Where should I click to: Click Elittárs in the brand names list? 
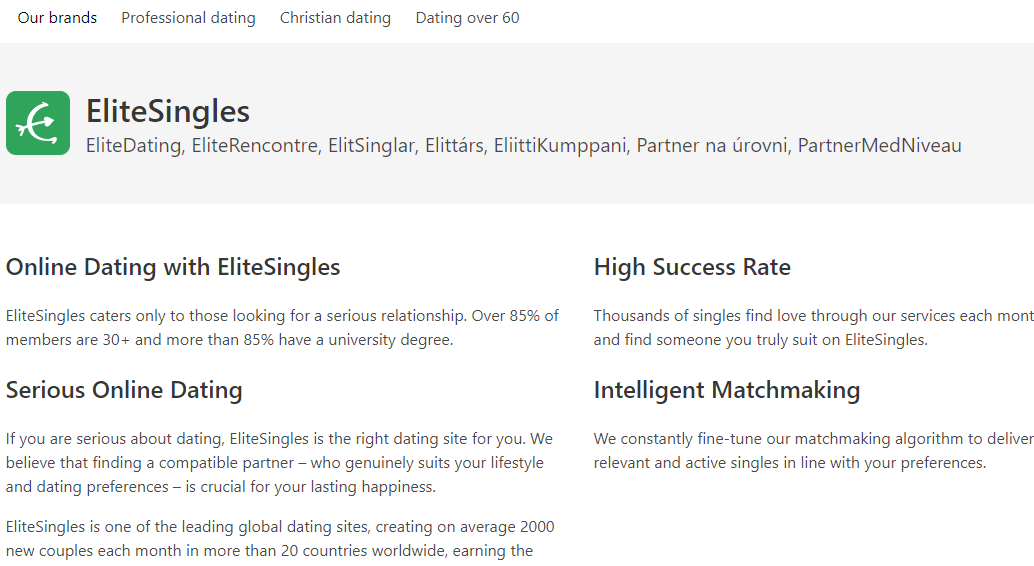[x=454, y=146]
